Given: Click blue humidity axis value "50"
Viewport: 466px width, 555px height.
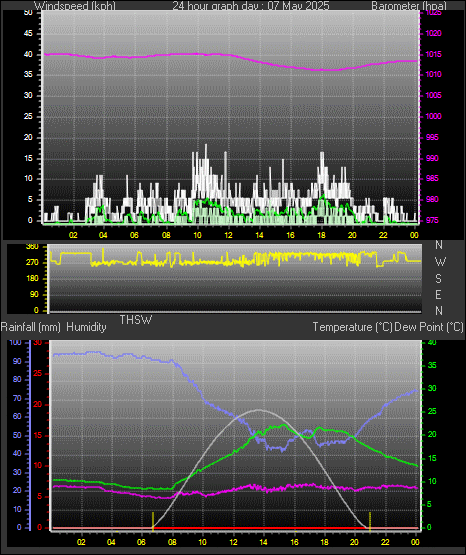Looking at the screenshot, I should tap(17, 436).
